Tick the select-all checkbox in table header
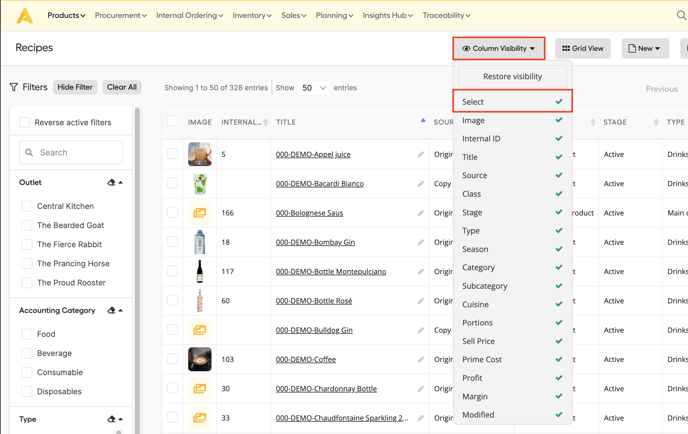 [173, 121]
